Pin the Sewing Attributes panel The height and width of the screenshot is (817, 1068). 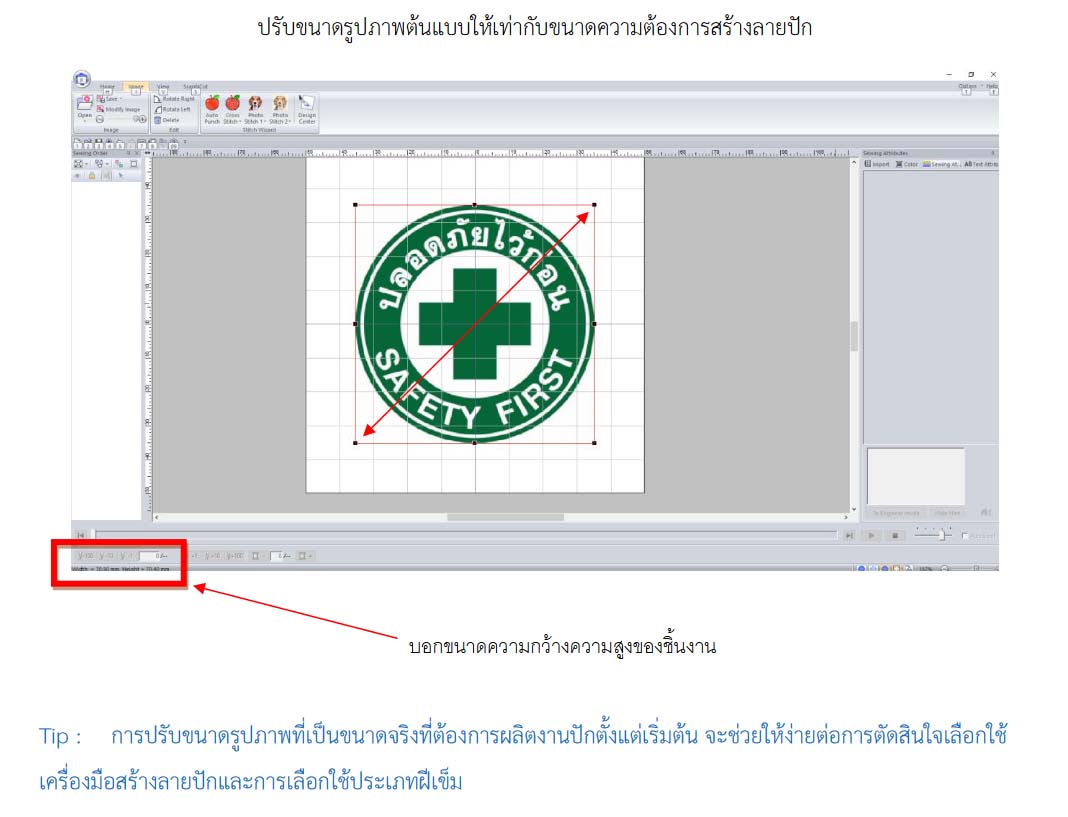tap(992, 153)
